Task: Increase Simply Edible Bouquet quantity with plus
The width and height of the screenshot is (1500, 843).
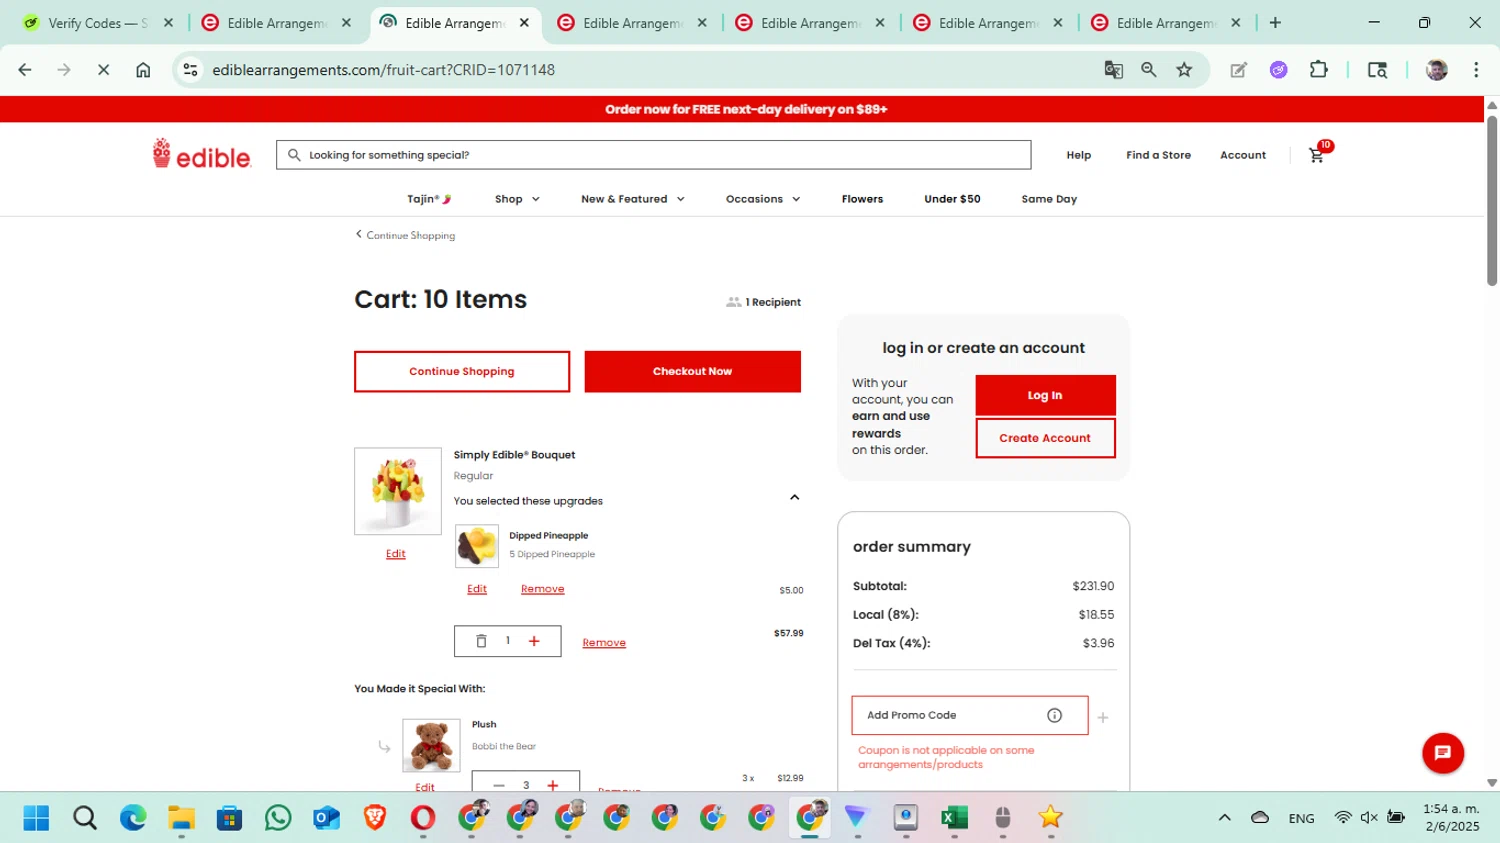Action: 534,641
